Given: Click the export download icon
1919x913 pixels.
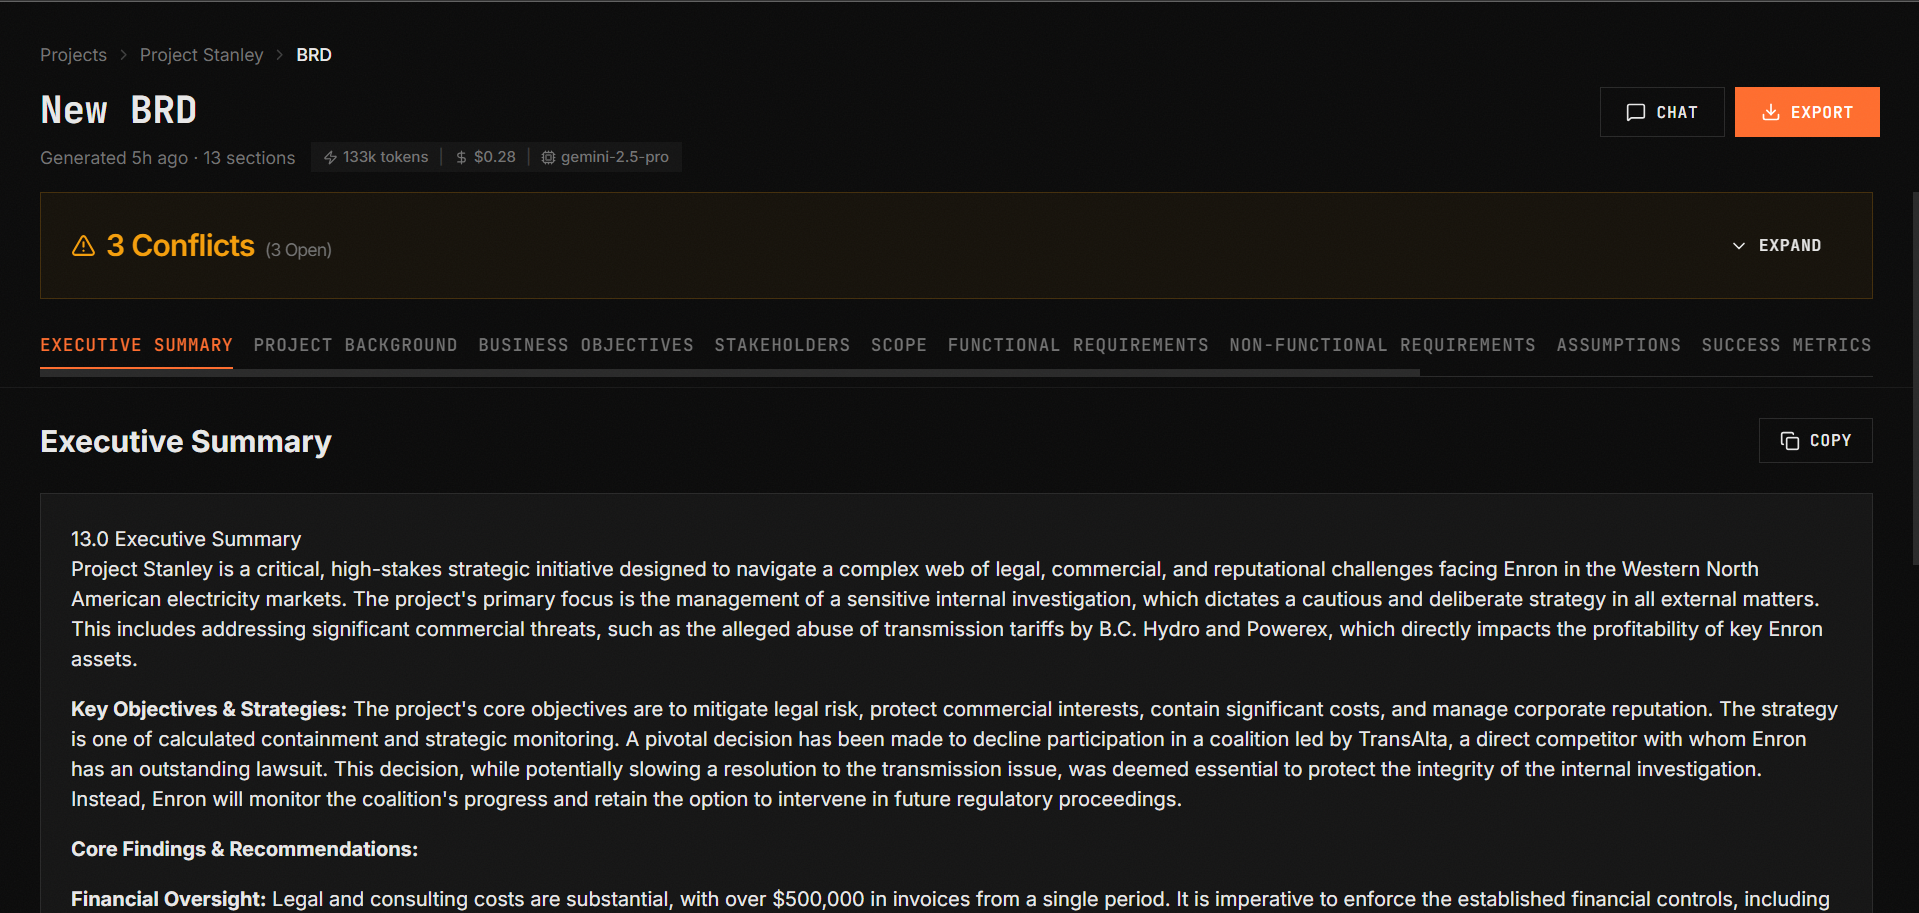Looking at the screenshot, I should click(x=1770, y=112).
